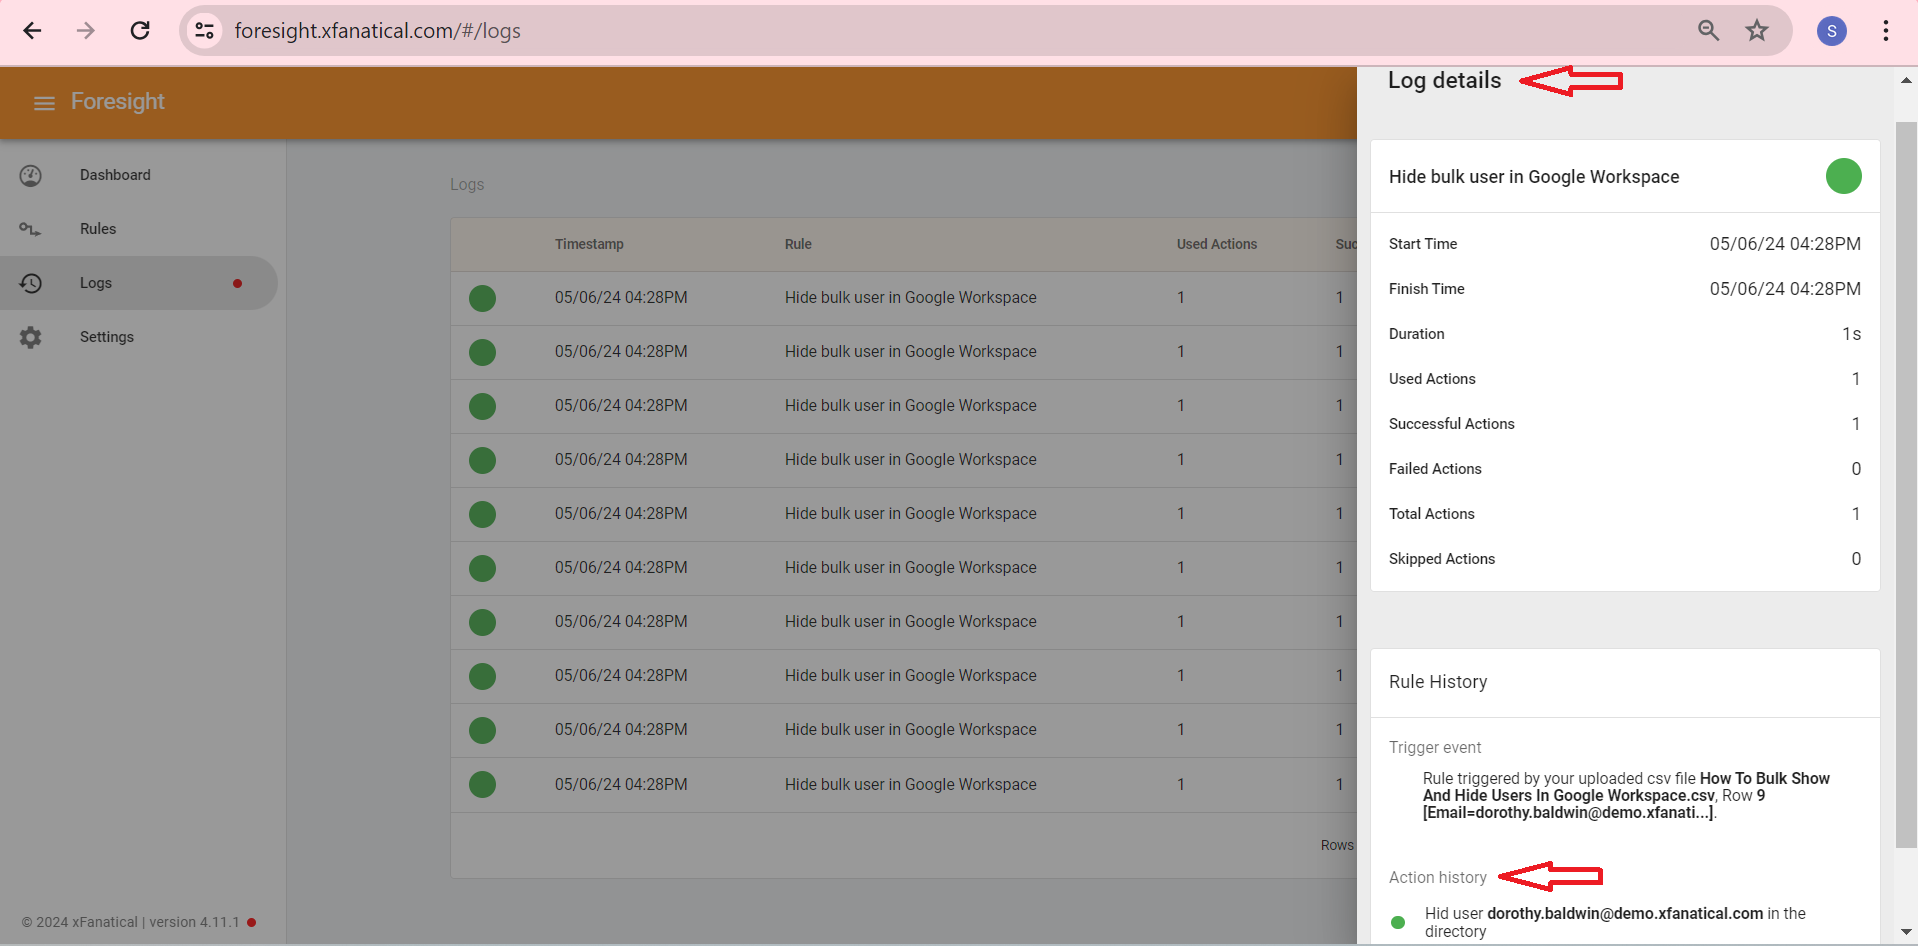Click the red notification dot next to Logs
The width and height of the screenshot is (1918, 946).
237,283
